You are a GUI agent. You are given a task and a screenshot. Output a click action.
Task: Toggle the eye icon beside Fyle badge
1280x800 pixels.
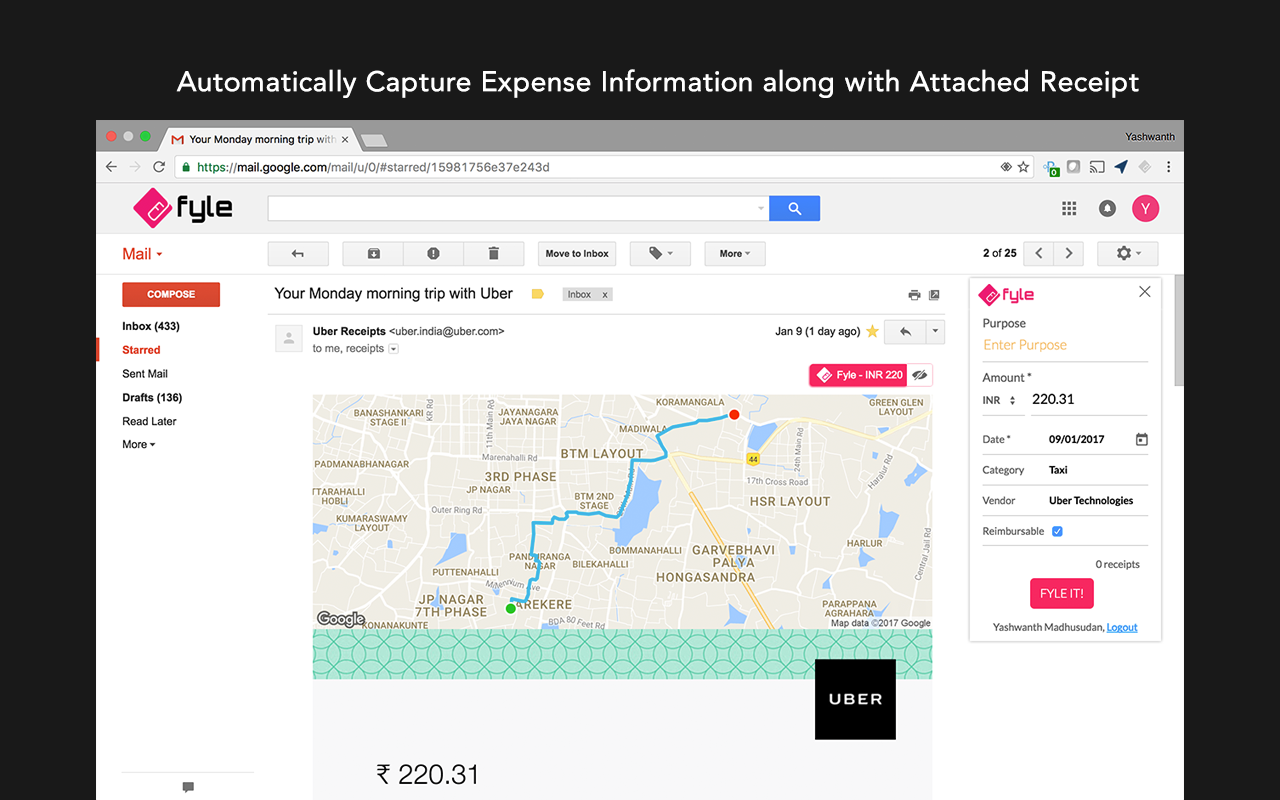[x=920, y=375]
